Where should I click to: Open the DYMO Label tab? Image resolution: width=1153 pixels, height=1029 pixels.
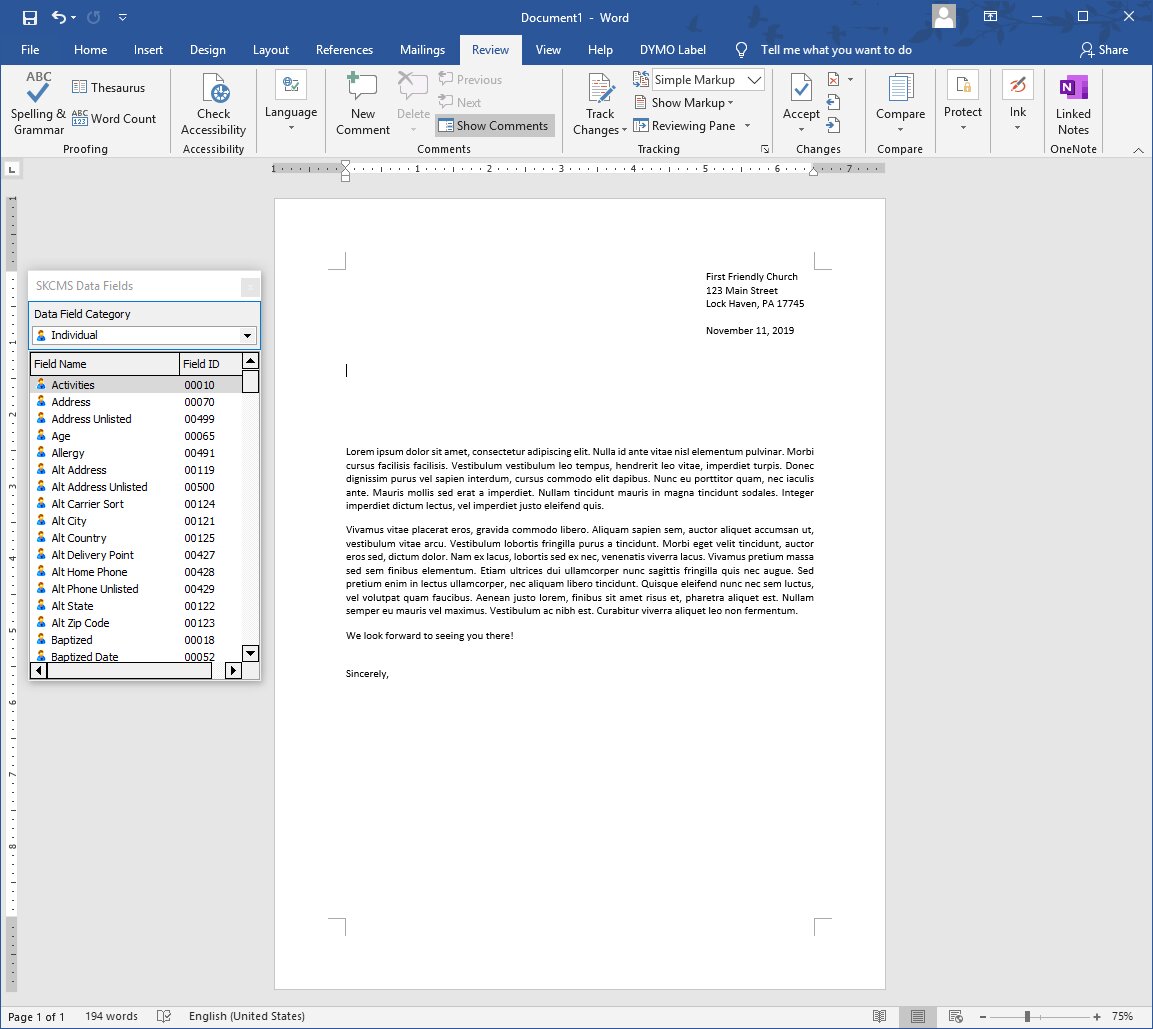(x=672, y=50)
